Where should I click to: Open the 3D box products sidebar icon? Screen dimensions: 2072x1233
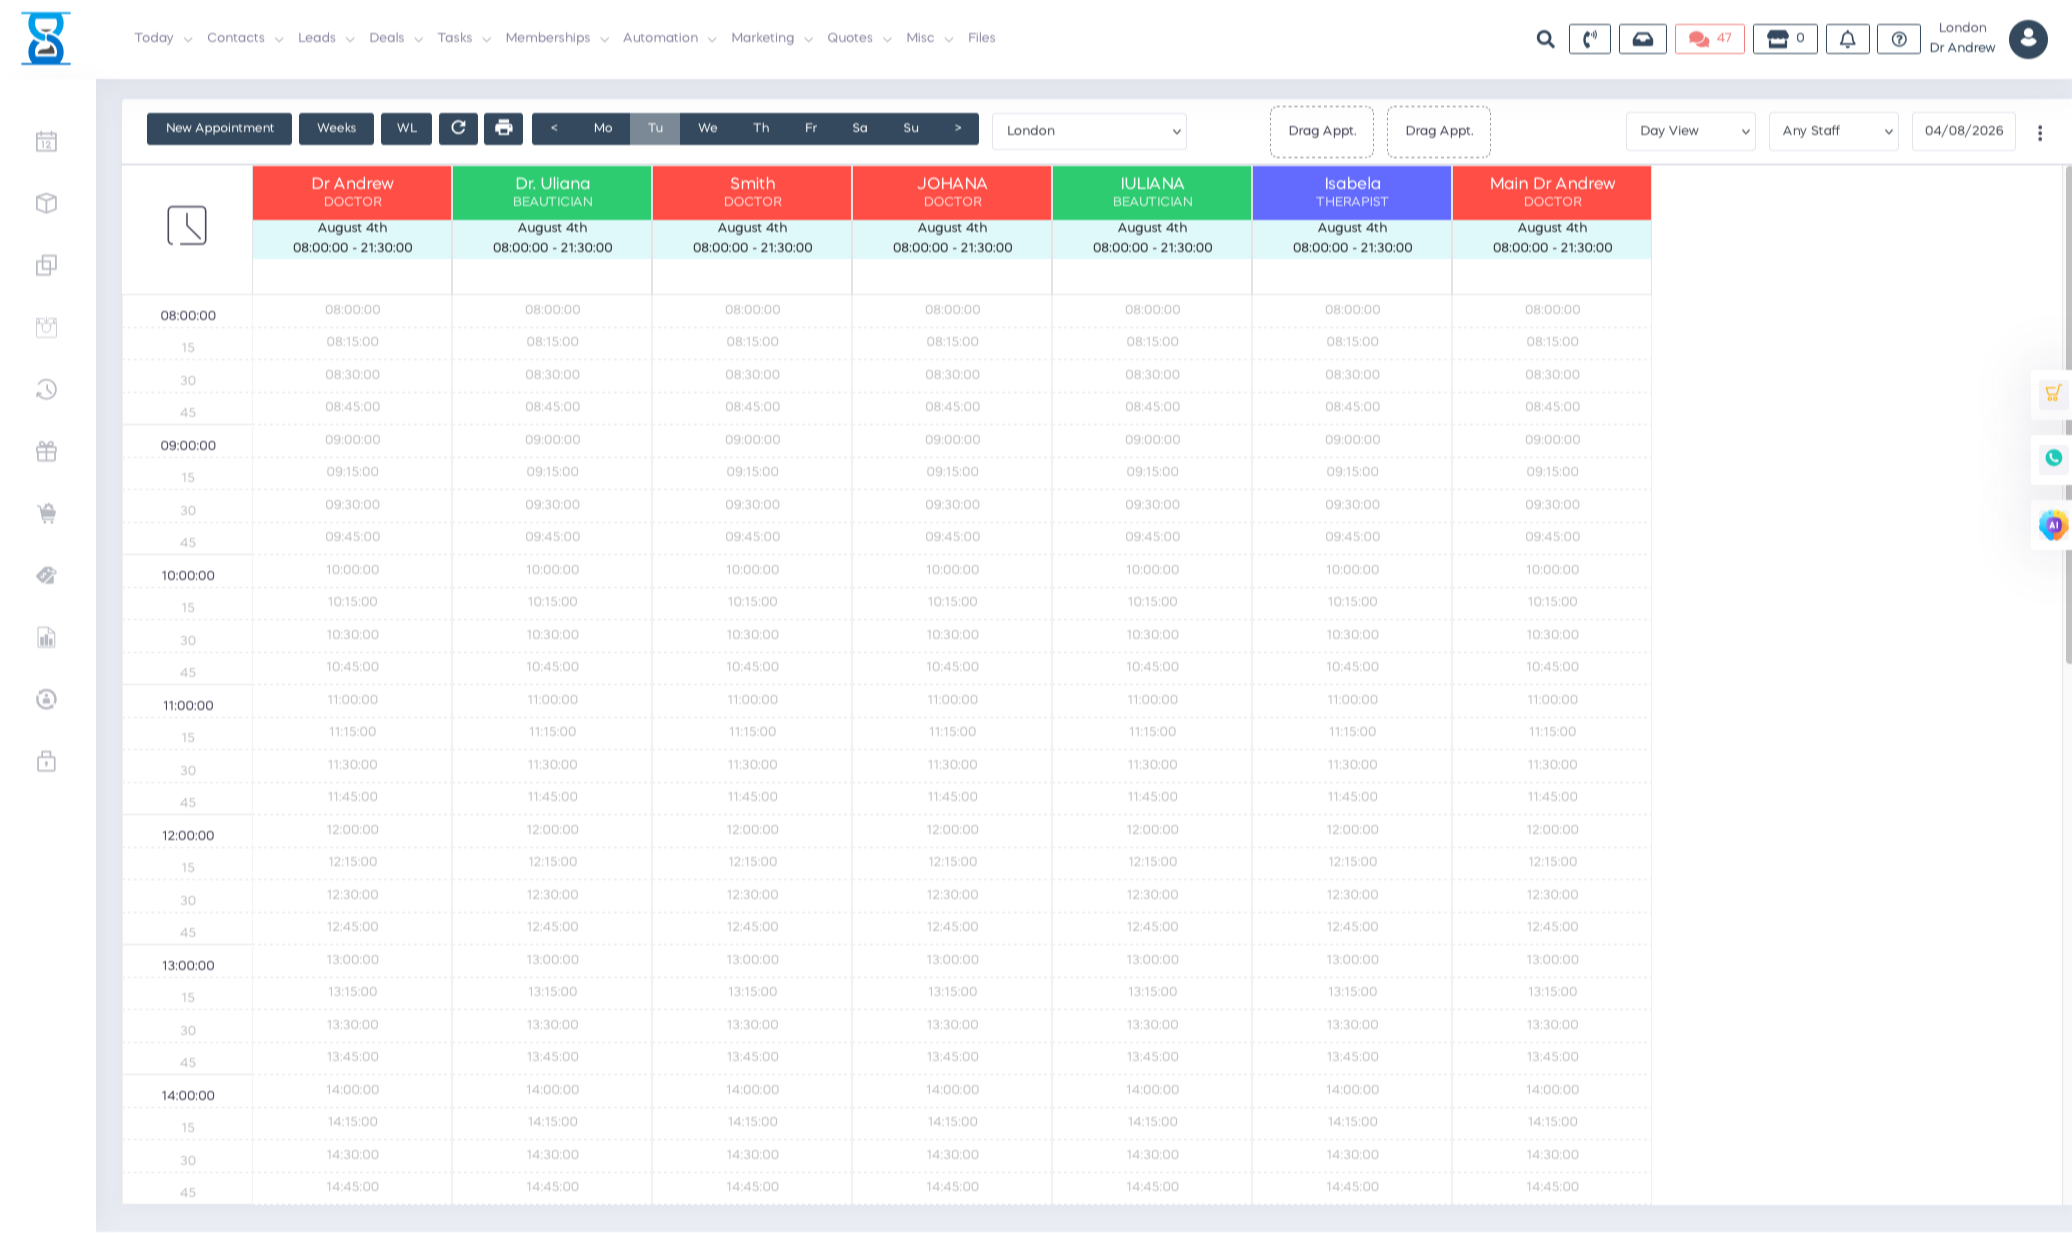(46, 203)
